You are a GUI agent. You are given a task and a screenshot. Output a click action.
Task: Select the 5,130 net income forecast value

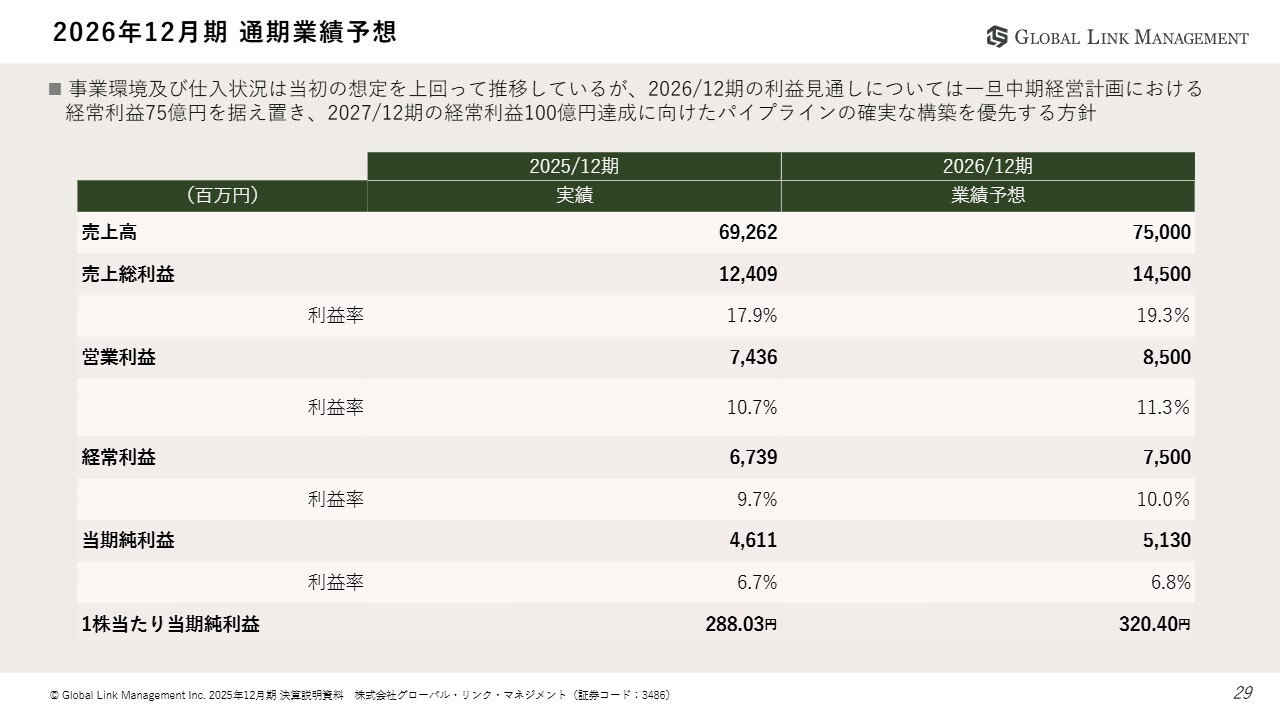click(x=1167, y=540)
